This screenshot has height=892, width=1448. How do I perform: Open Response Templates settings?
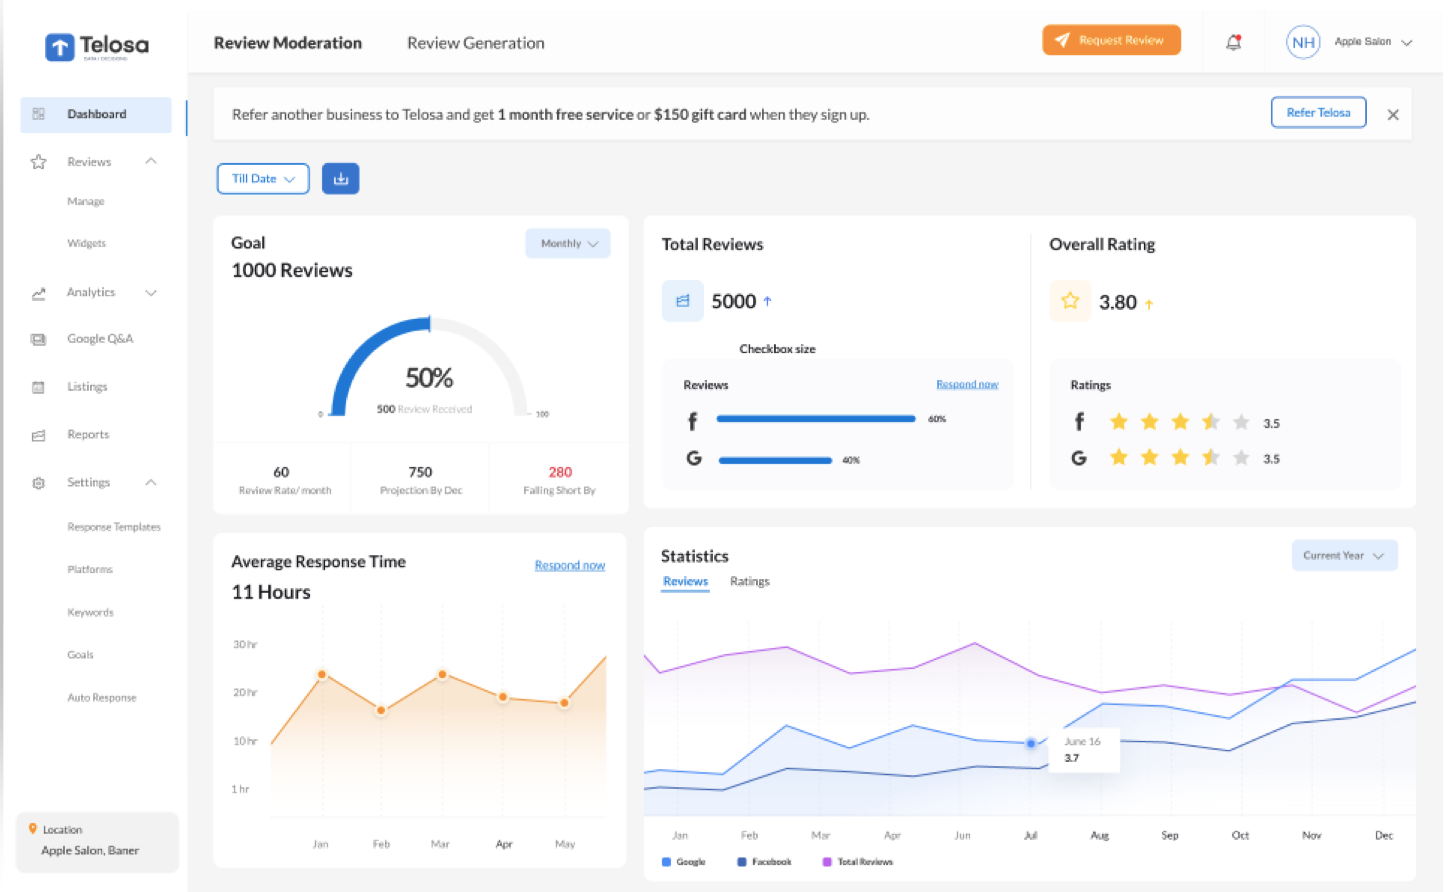[x=114, y=527]
